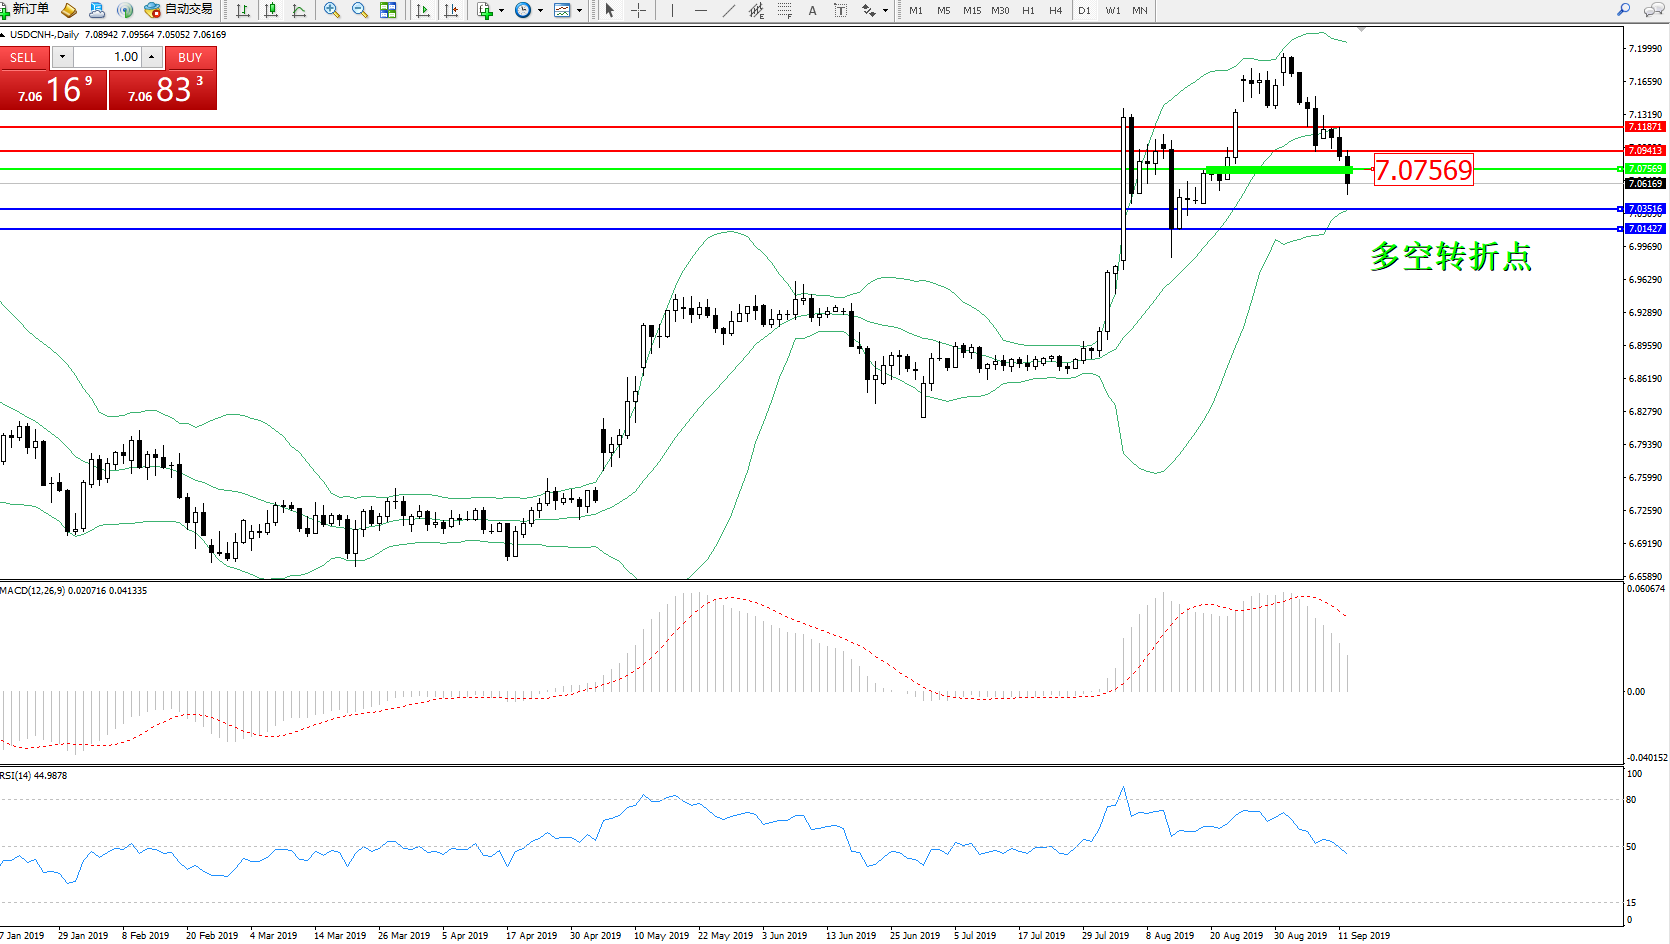The image size is (1670, 944).
Task: Open search with the magnifier icon
Action: (1624, 10)
